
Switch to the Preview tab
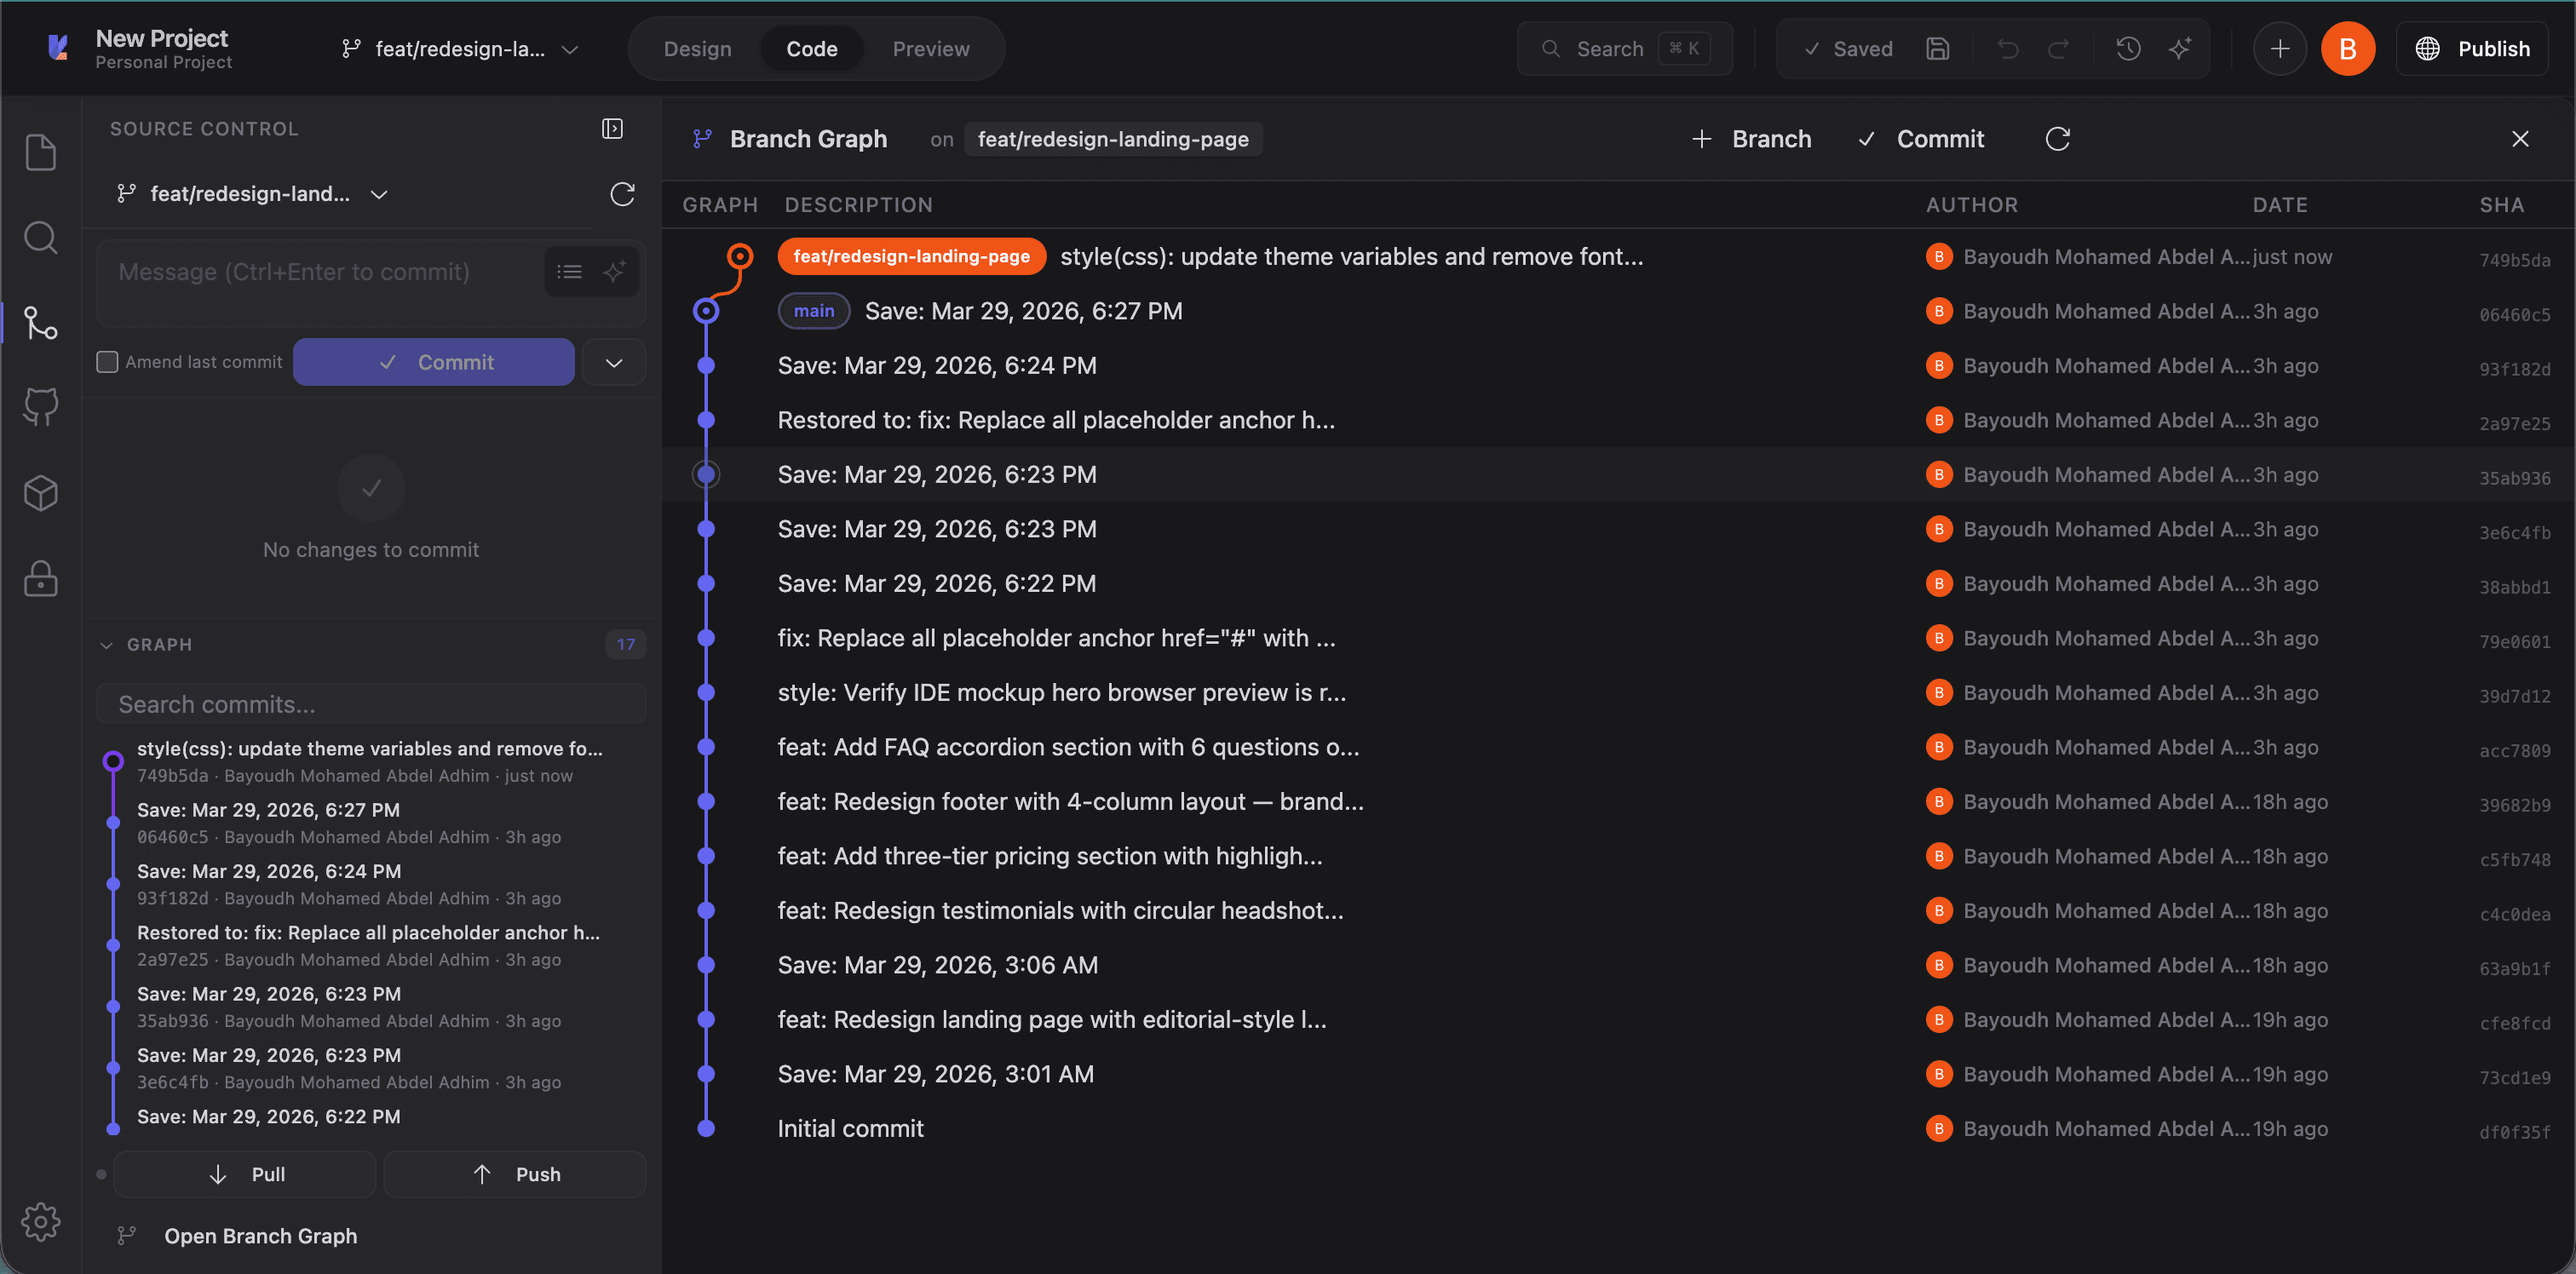pos(930,48)
